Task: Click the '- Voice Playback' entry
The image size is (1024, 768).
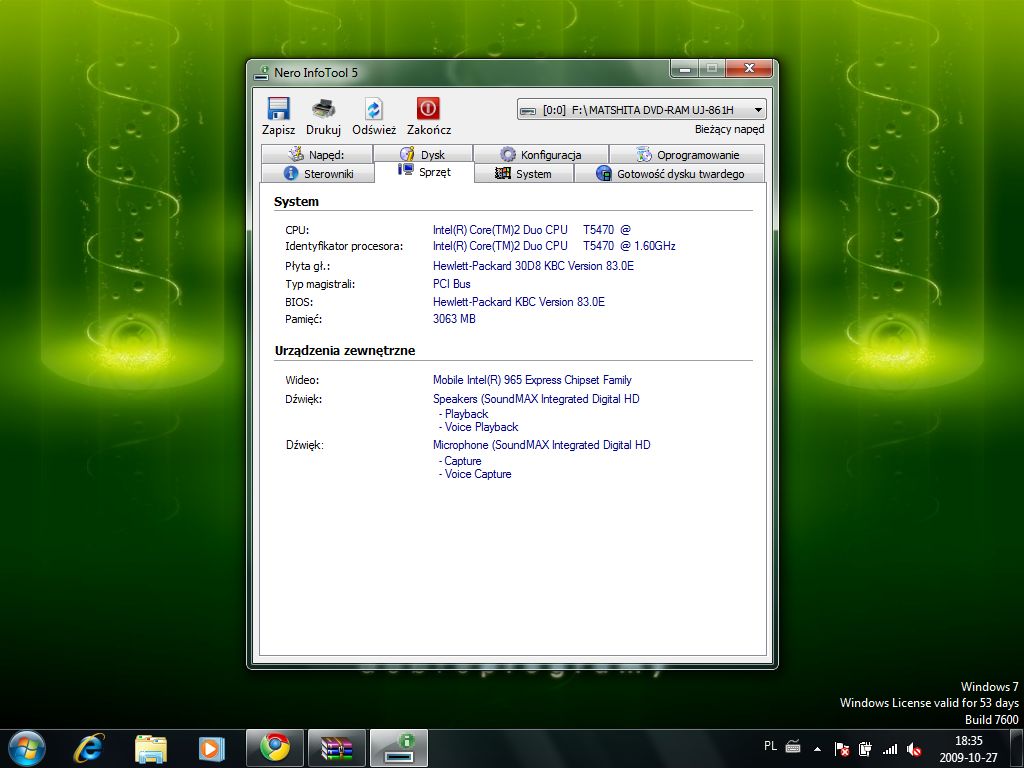Action: 479,427
